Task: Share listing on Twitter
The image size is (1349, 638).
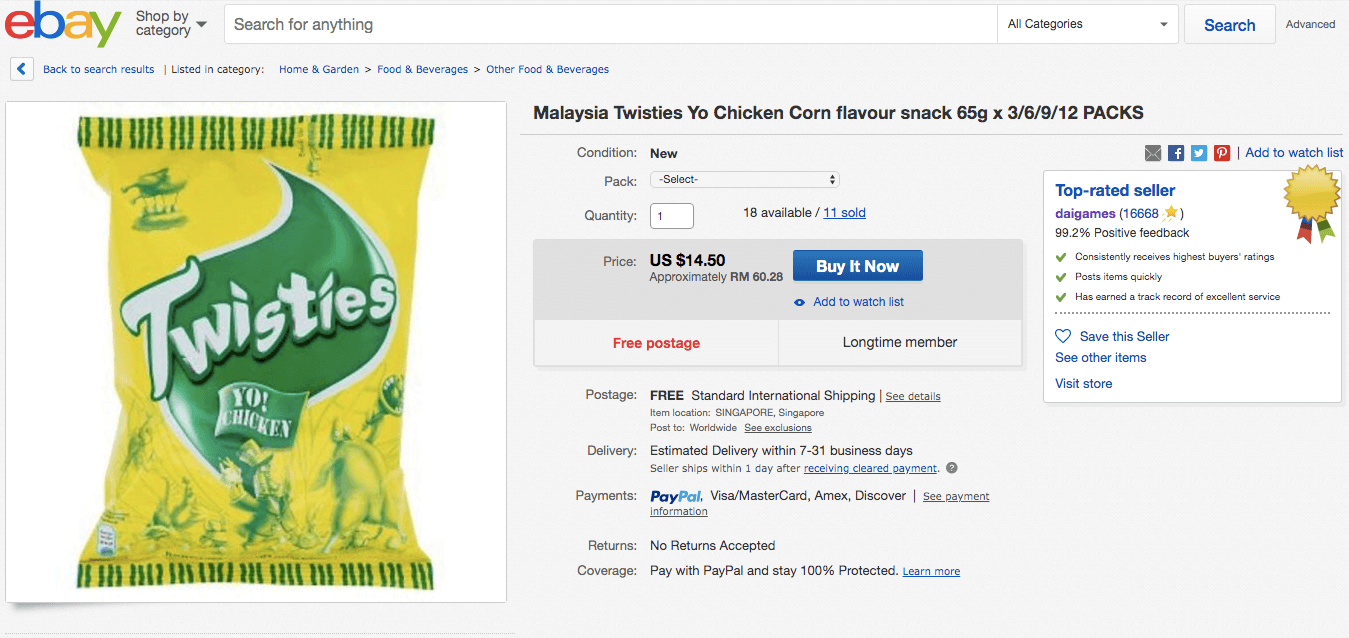Action: [x=1199, y=153]
